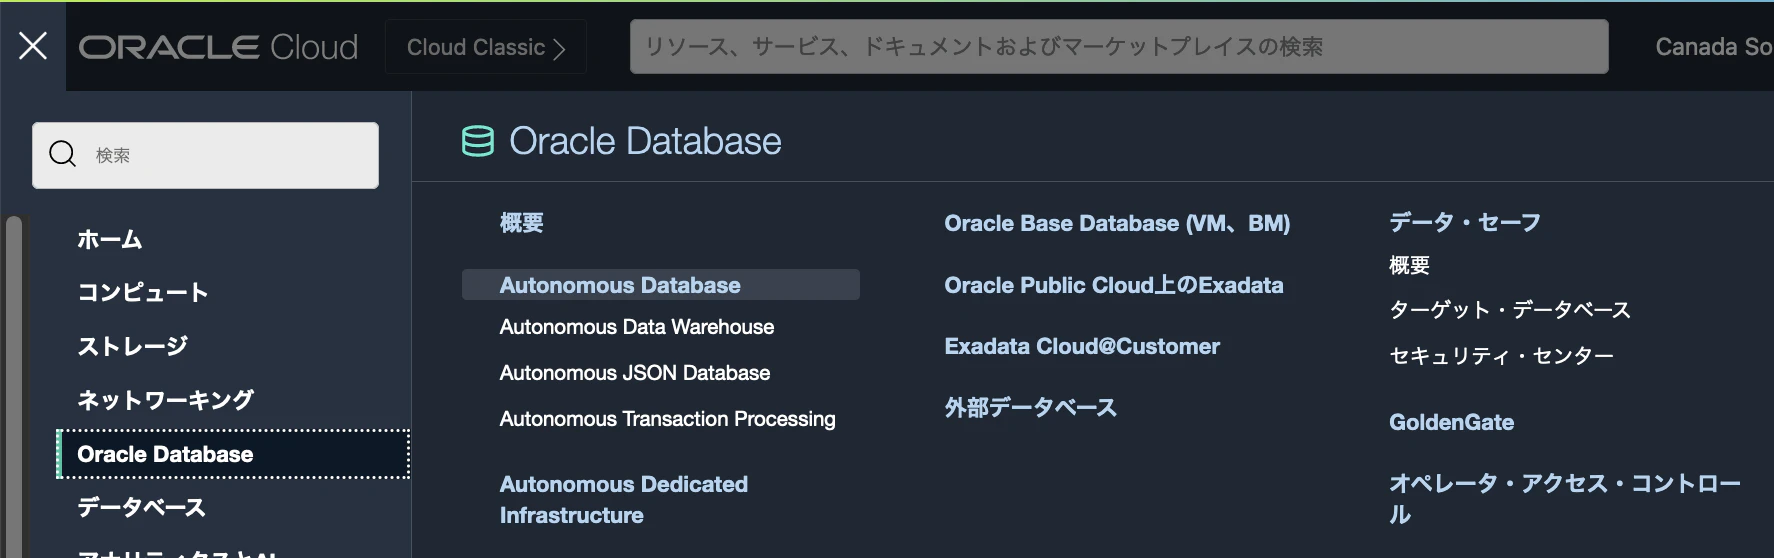Open the Canada region selector
Screen dimensions: 1774x558
coord(1713,47)
